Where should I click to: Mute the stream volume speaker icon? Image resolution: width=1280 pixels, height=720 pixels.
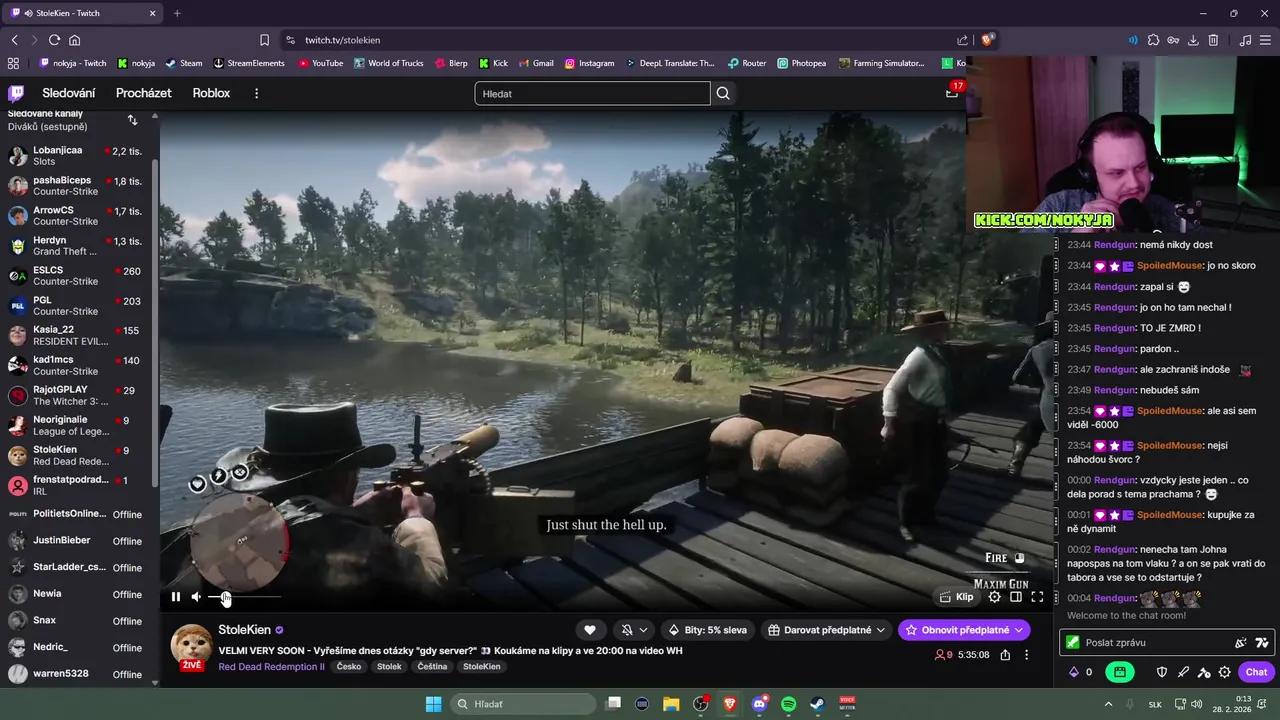tap(196, 597)
